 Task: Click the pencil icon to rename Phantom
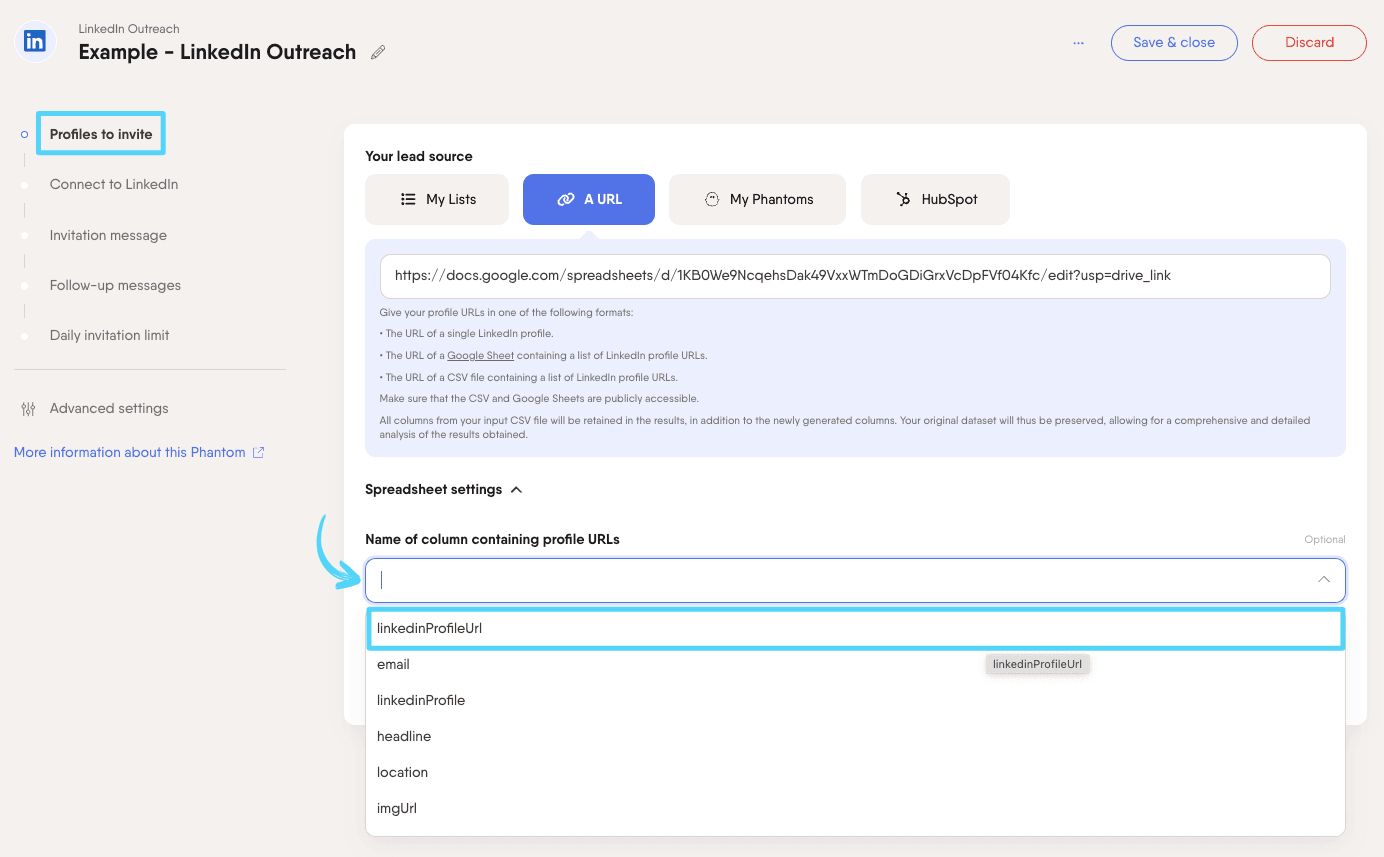378,53
